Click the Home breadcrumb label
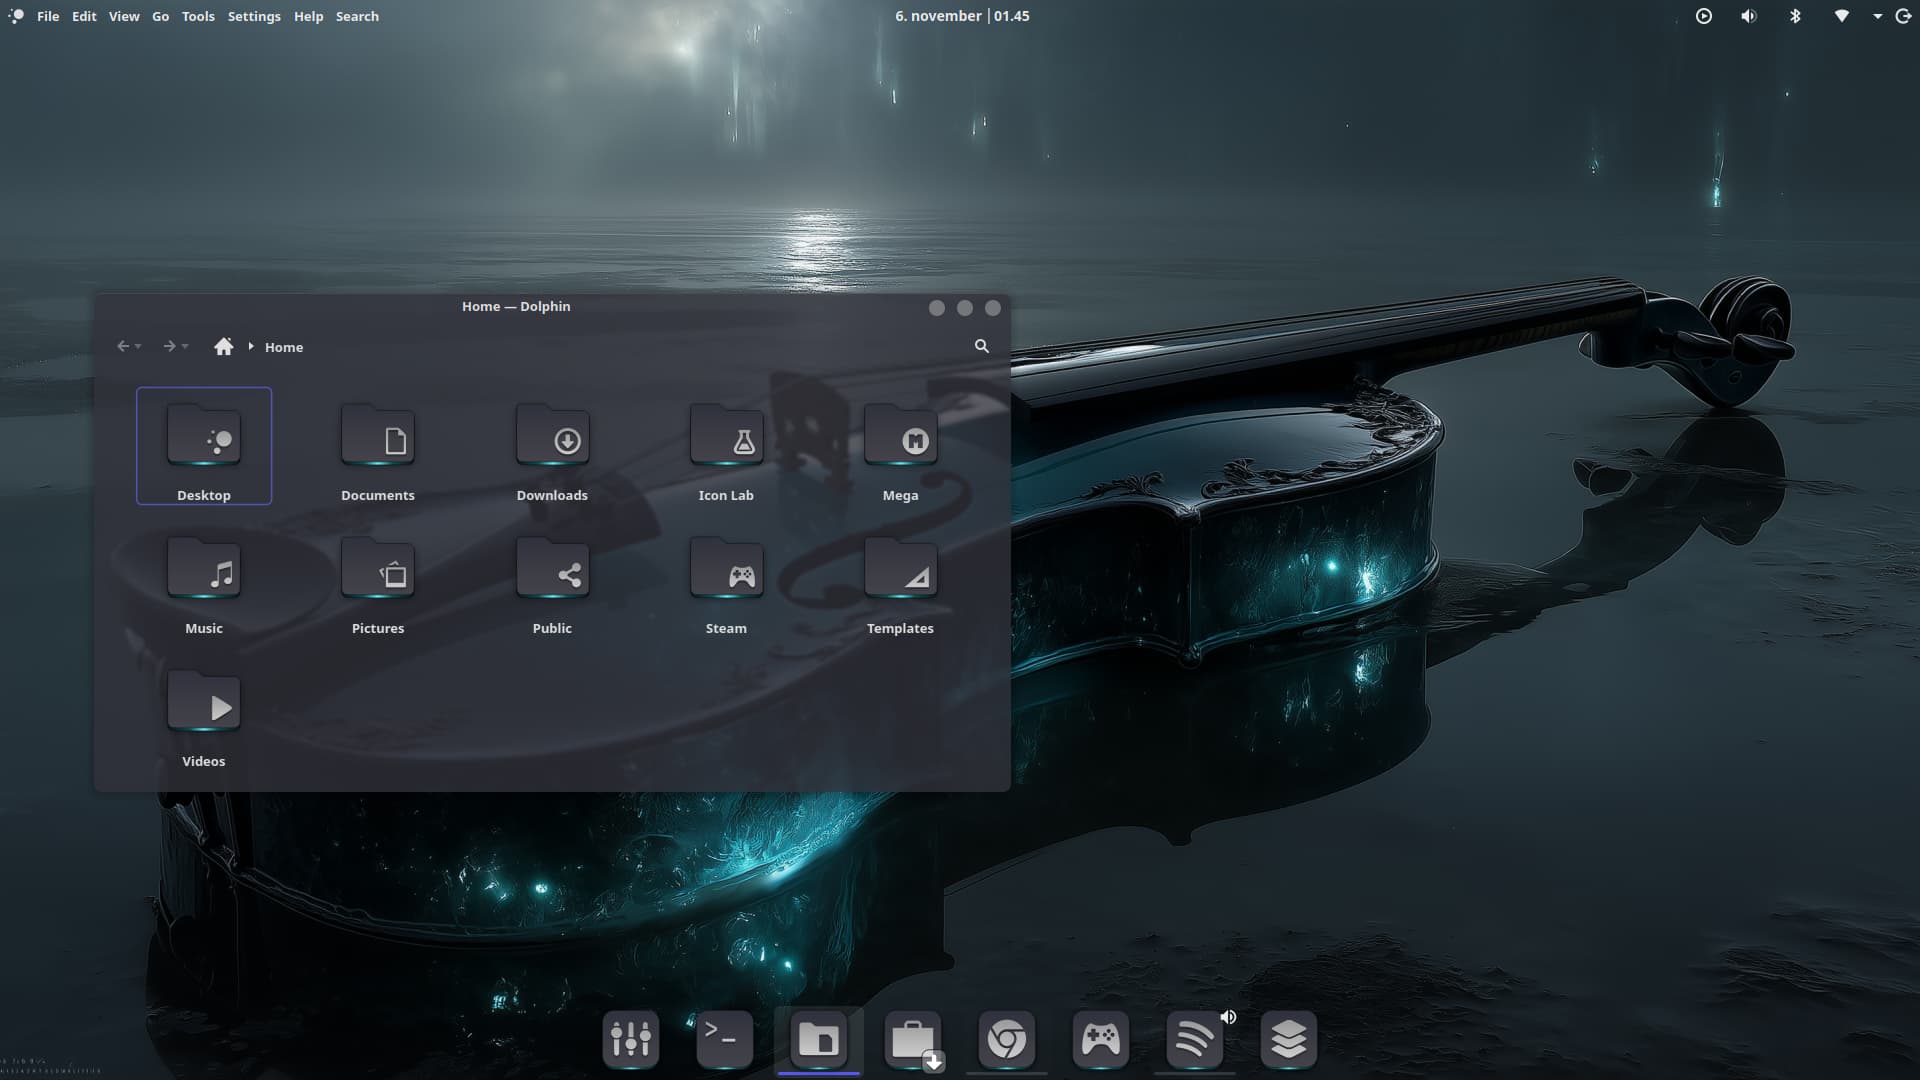The image size is (1920, 1080). pyautogui.click(x=284, y=347)
